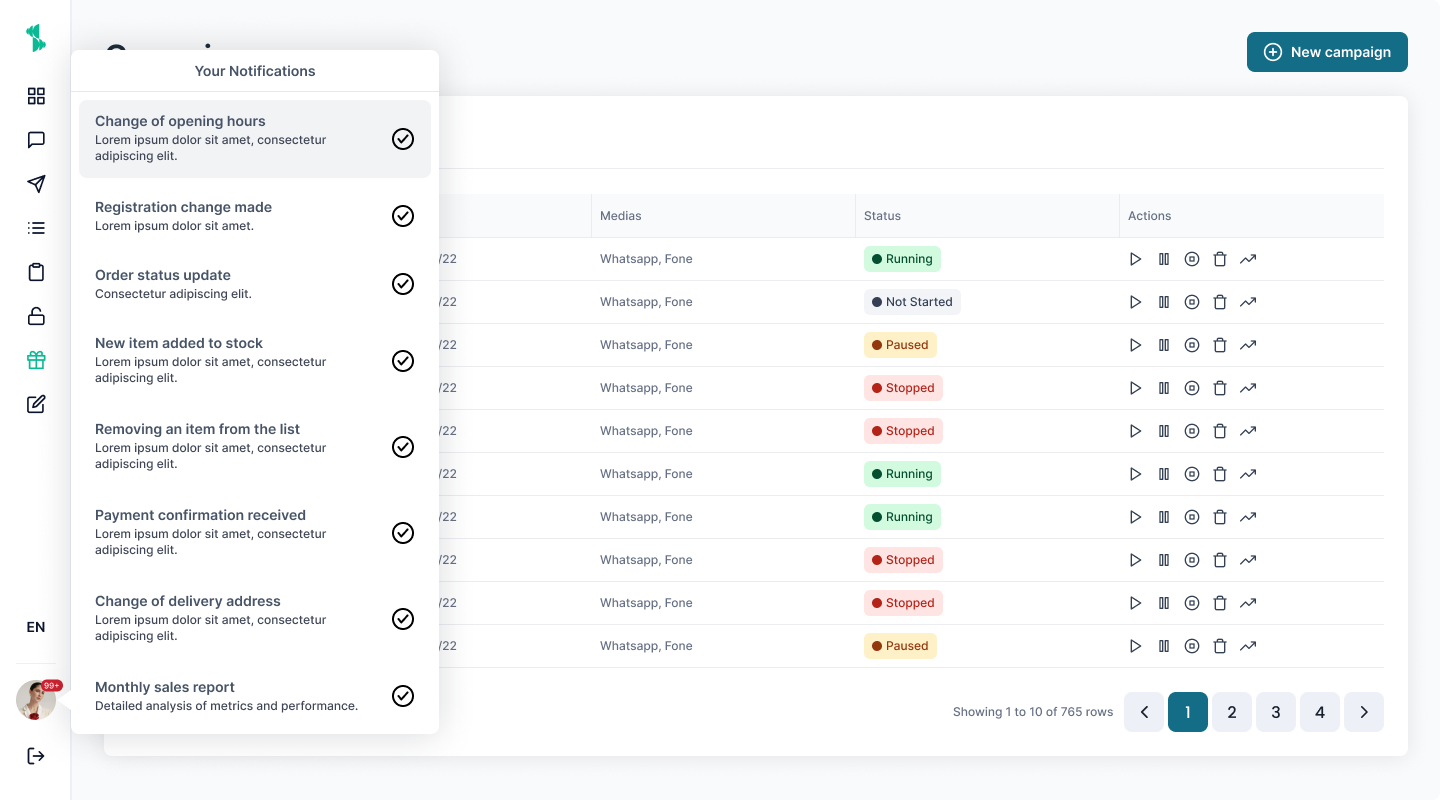
Task: Delete the Not Started campaign
Action: pos(1220,302)
